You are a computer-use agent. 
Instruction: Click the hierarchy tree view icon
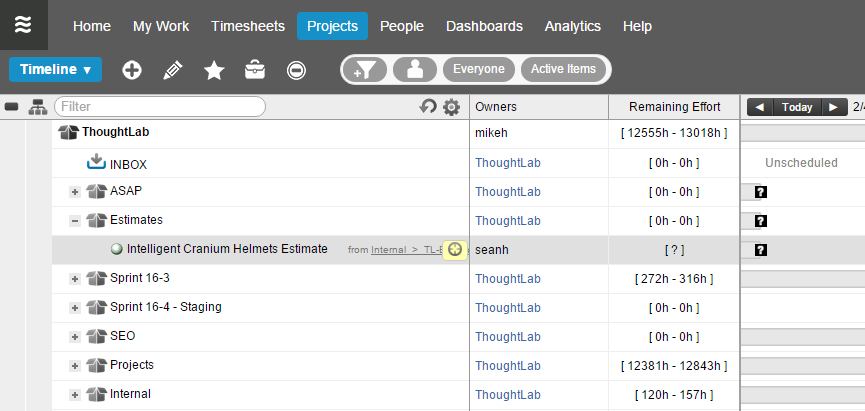38,107
